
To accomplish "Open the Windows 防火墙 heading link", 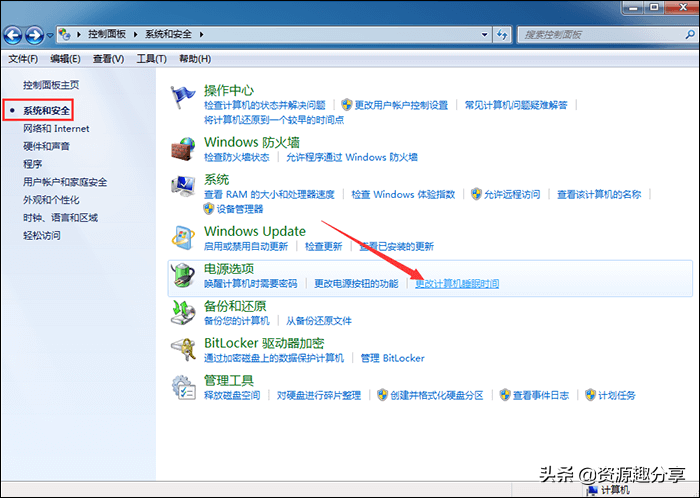I will point(252,142).
